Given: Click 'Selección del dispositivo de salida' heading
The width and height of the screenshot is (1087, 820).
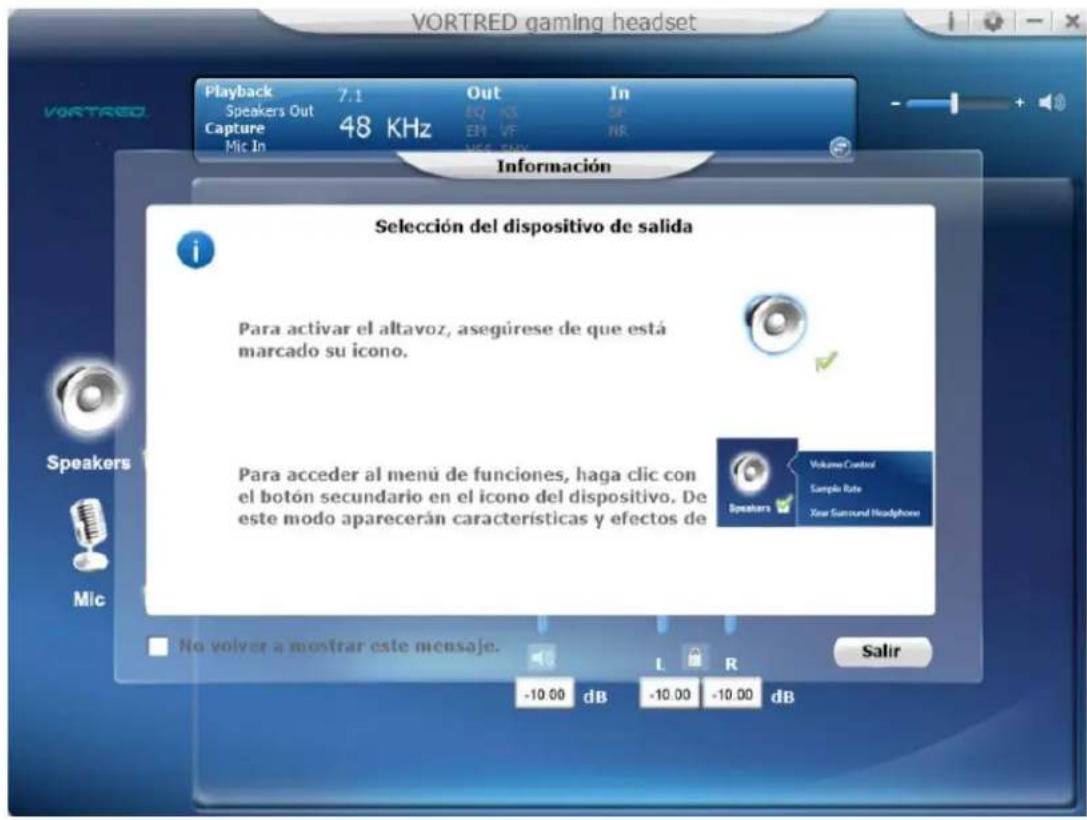Looking at the screenshot, I should pos(534,227).
